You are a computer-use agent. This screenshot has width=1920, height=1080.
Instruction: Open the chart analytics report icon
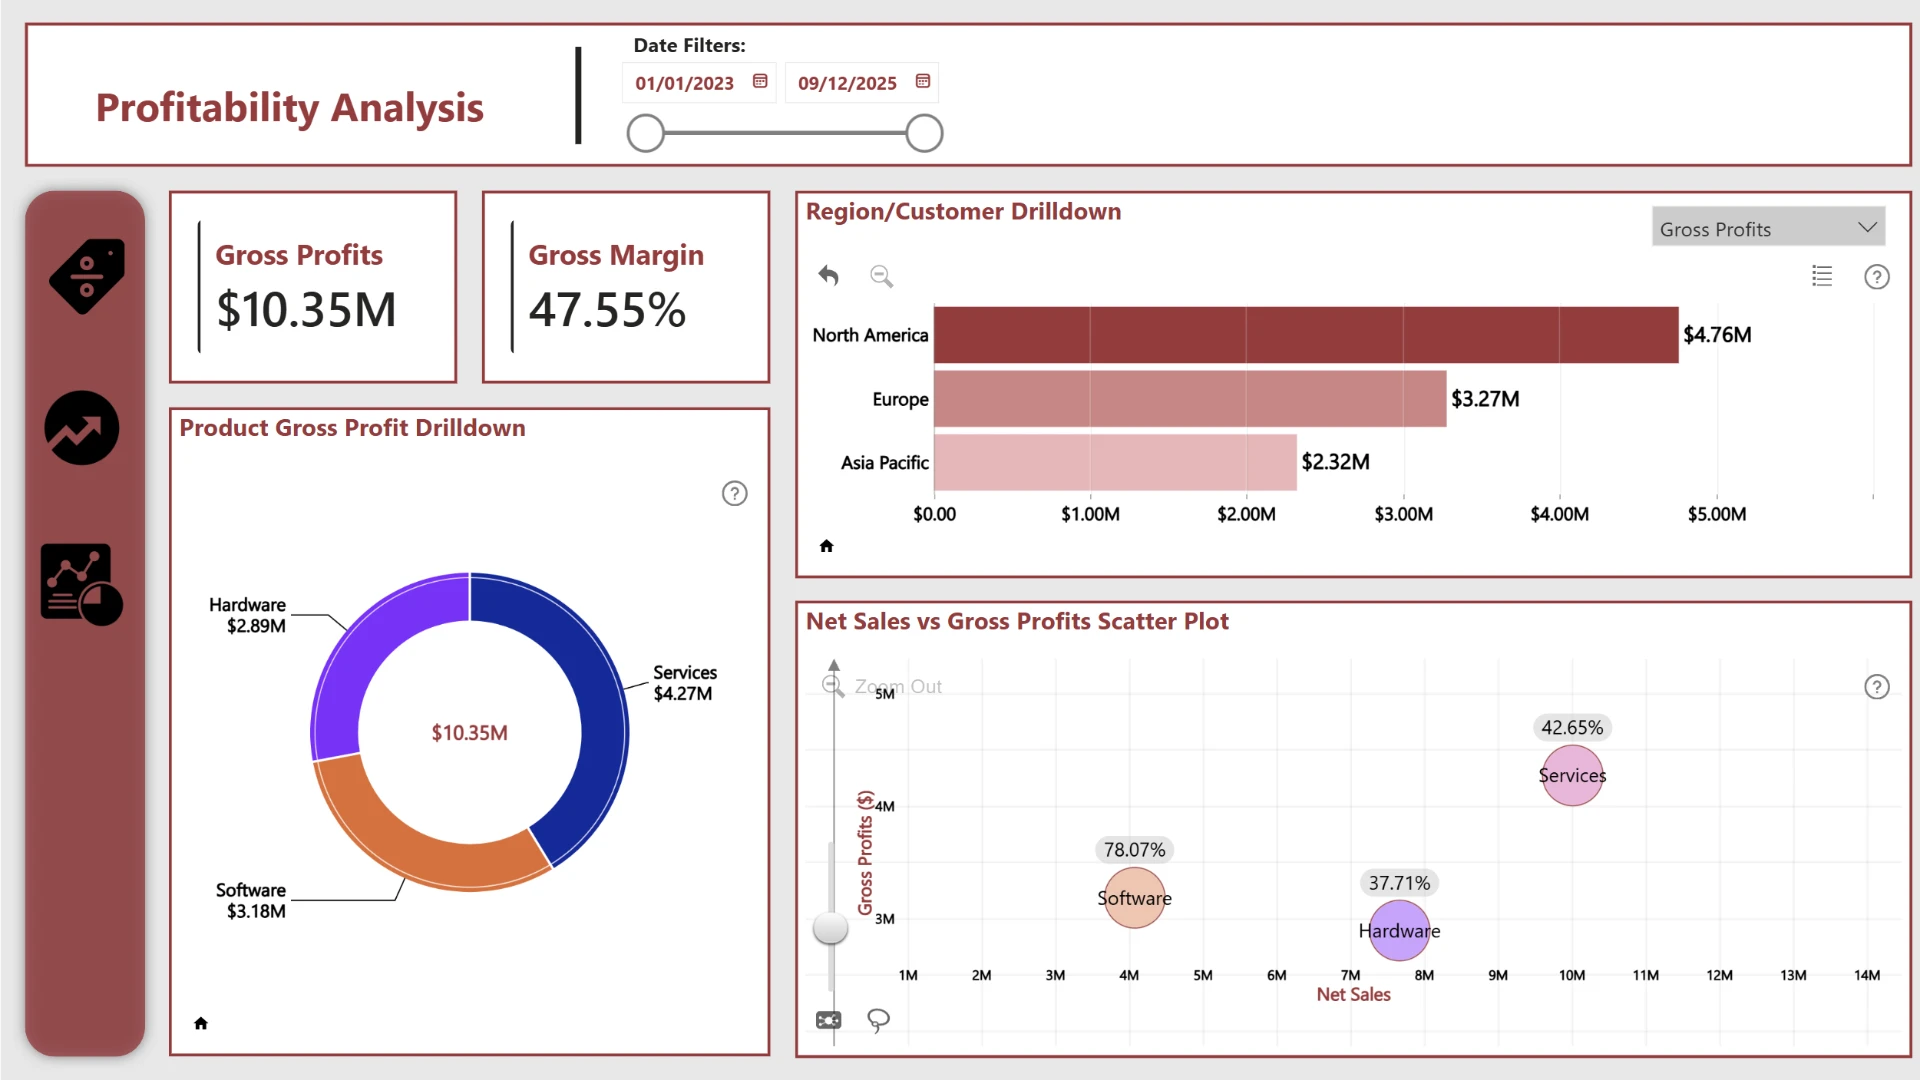click(82, 585)
